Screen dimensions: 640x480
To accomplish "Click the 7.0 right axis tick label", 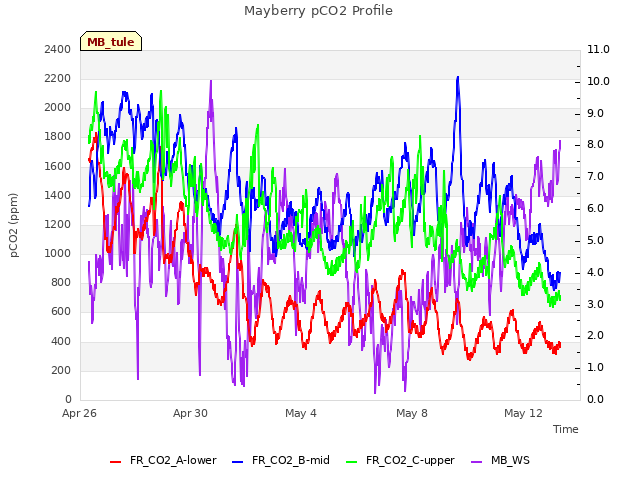I will click(596, 177).
